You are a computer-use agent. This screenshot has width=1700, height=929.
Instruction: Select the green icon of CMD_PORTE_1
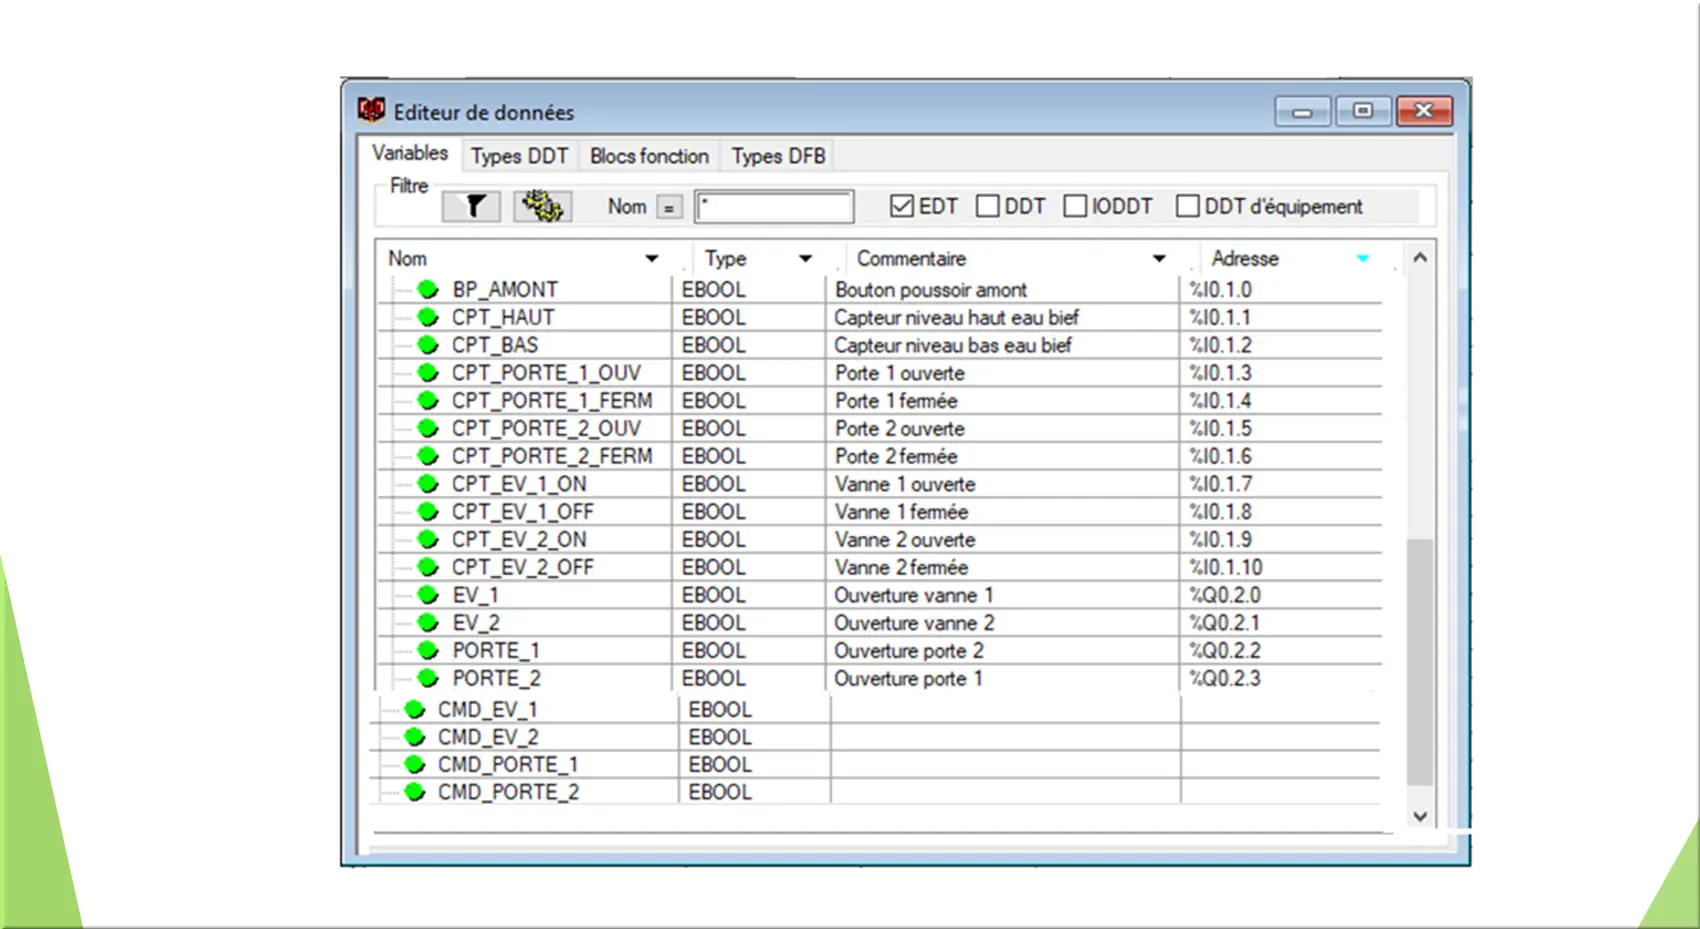[415, 765]
